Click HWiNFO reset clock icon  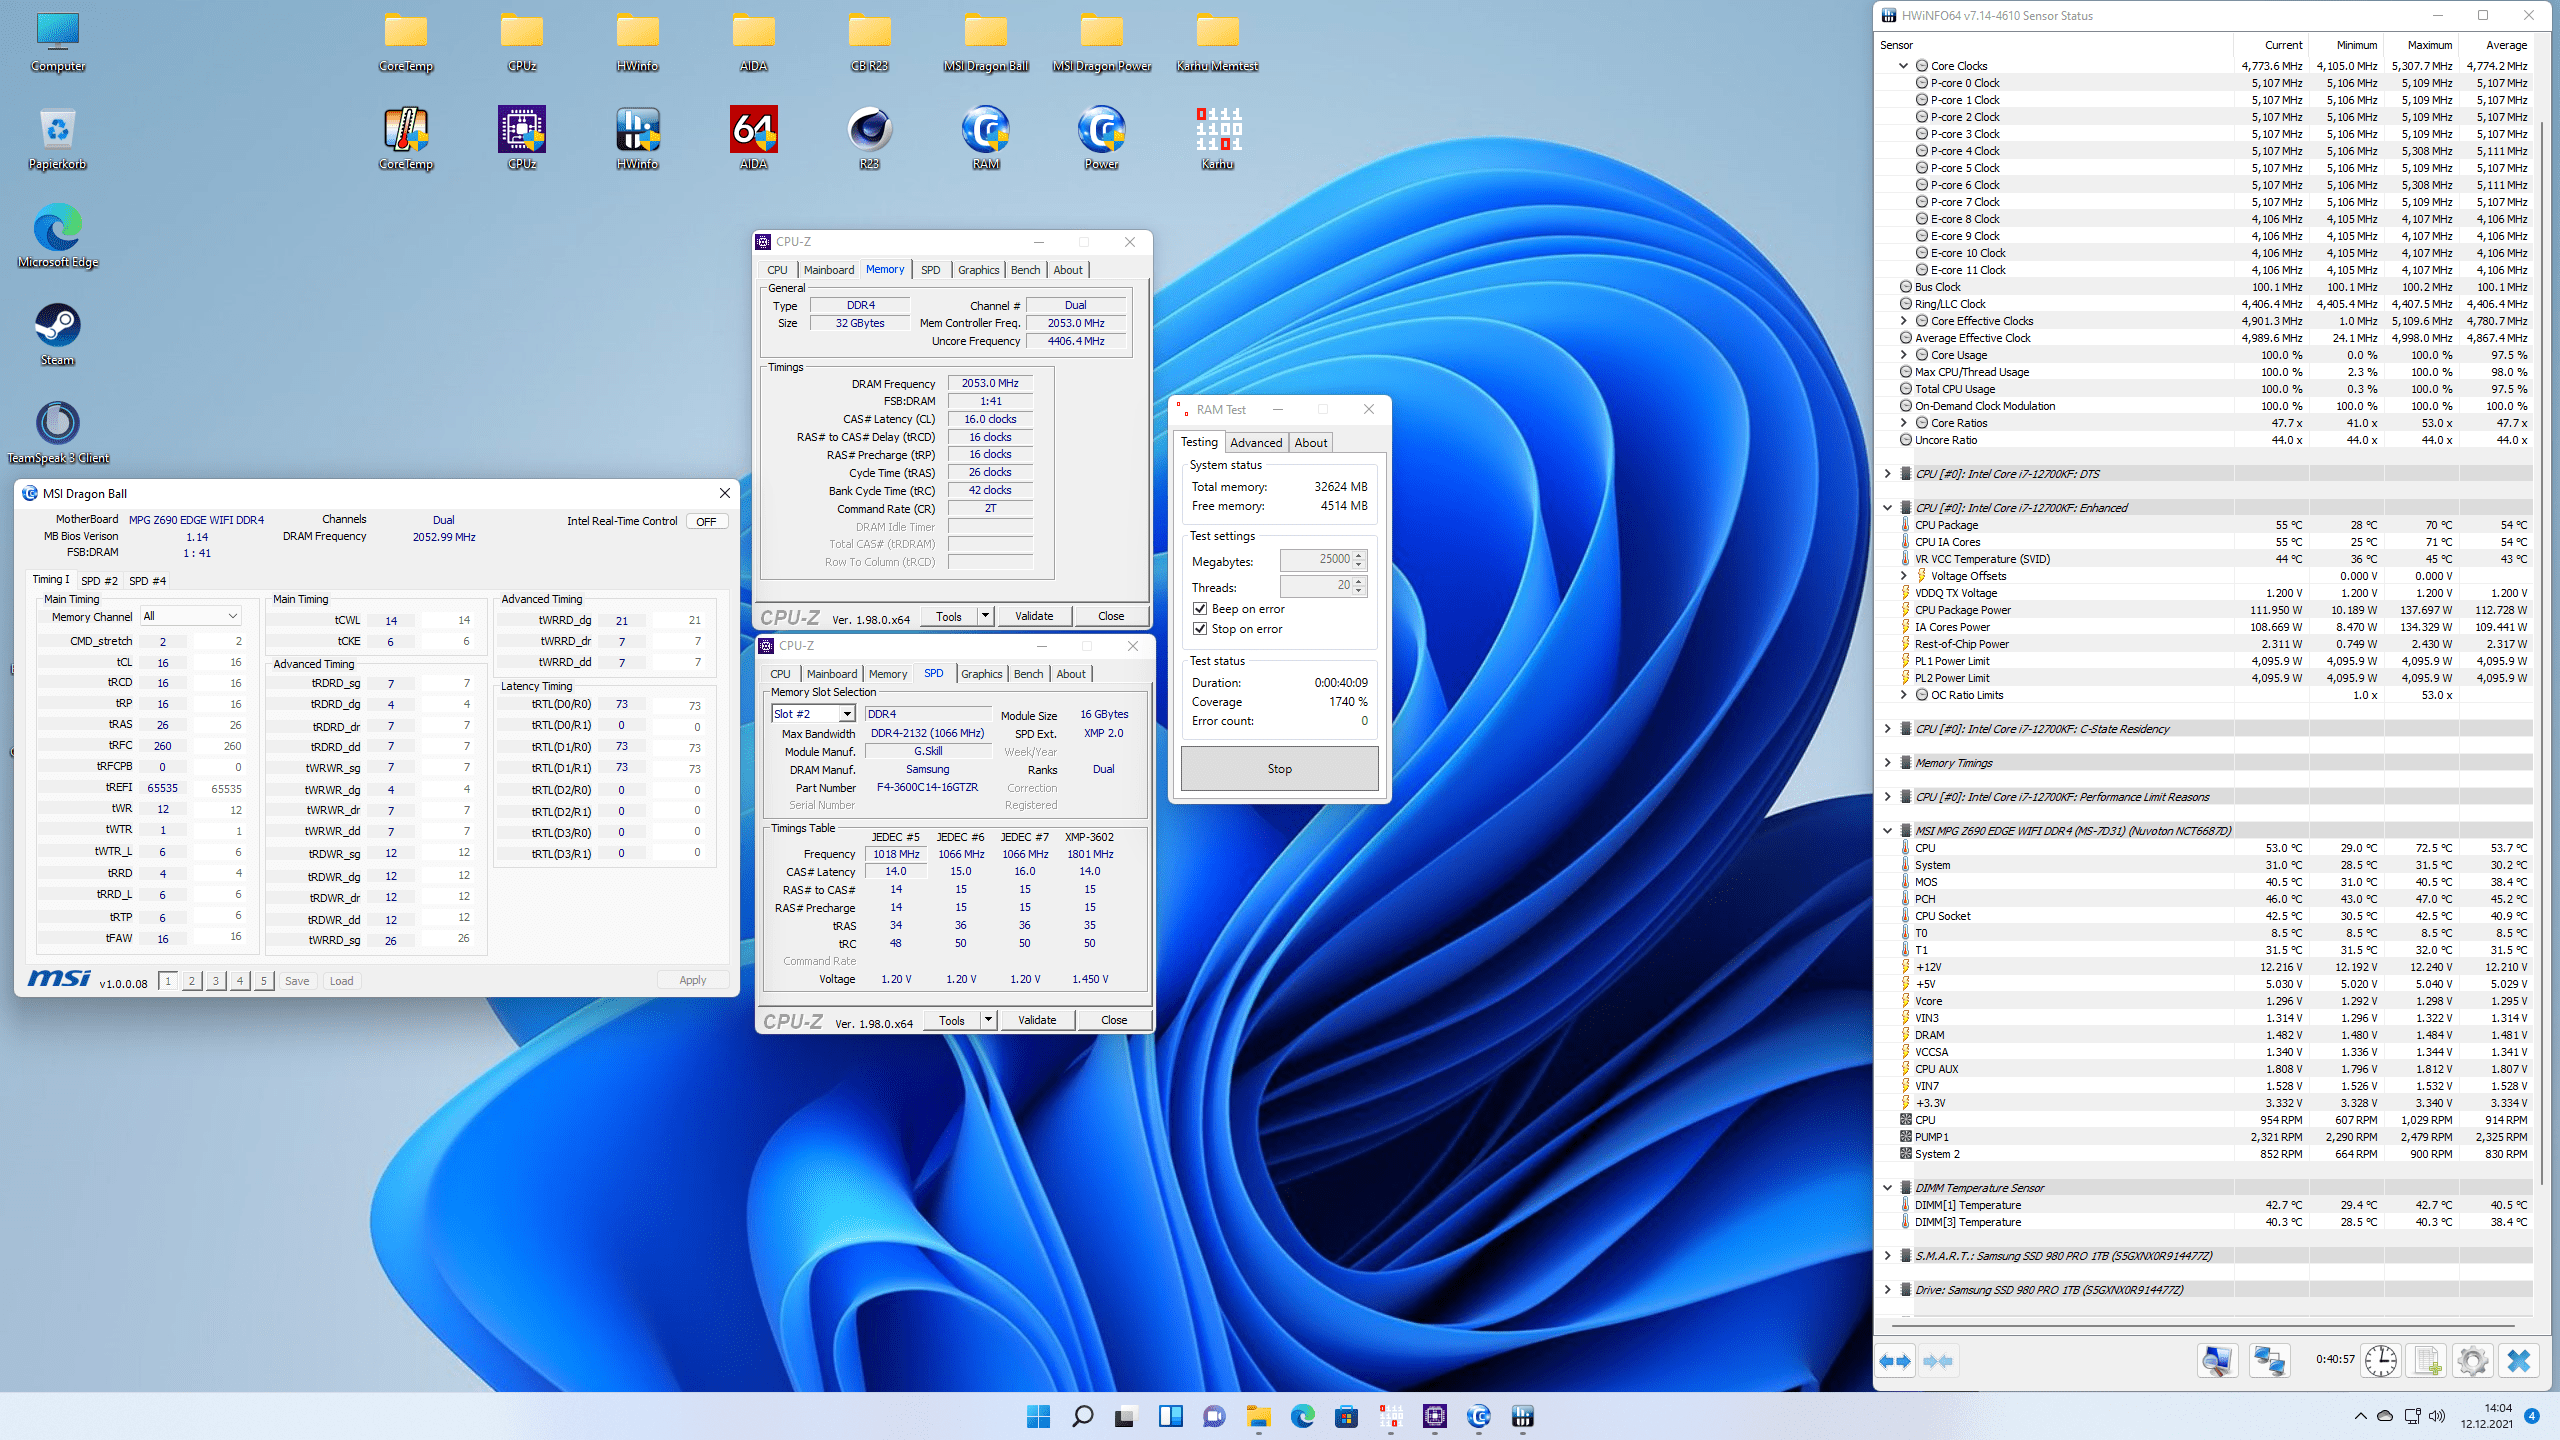[2380, 1361]
